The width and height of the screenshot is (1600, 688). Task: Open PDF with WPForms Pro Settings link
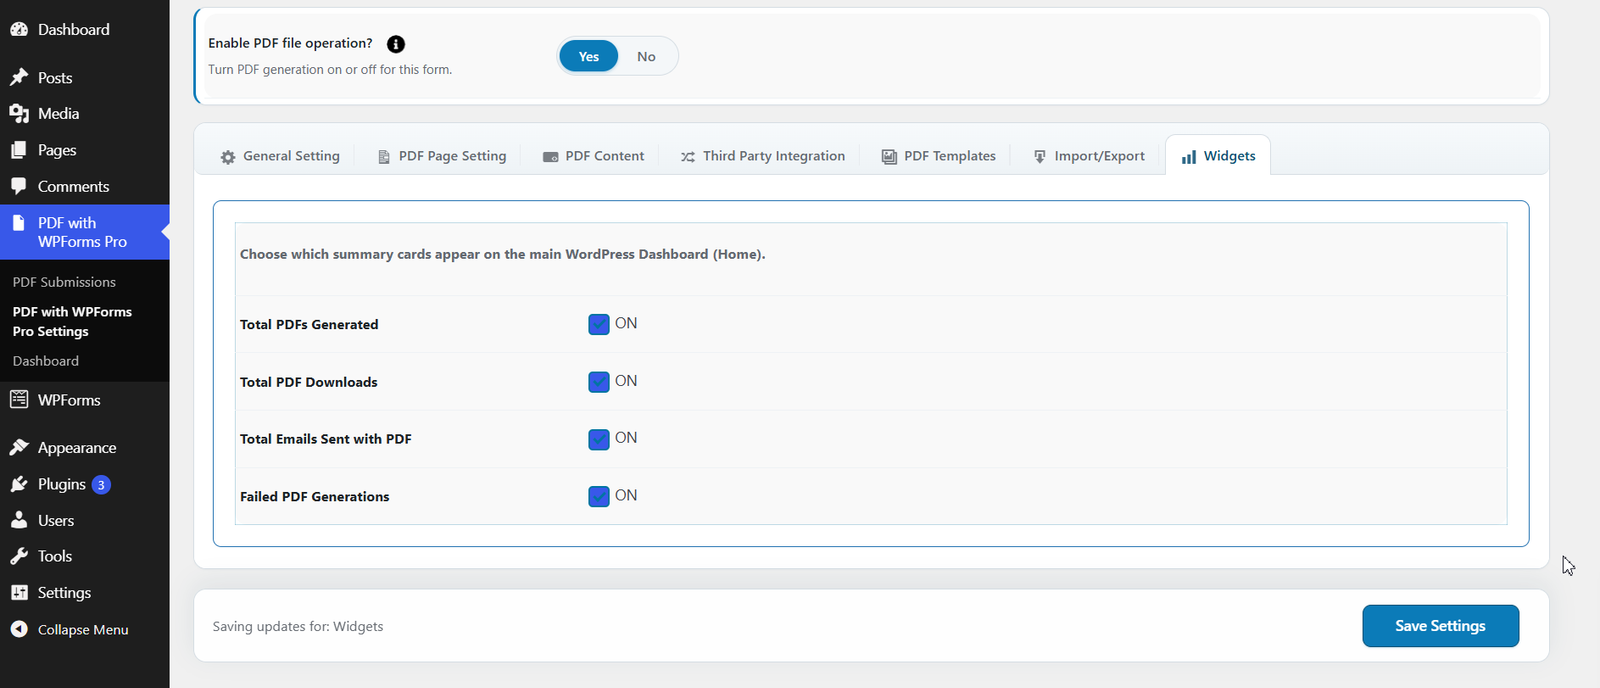tap(72, 321)
